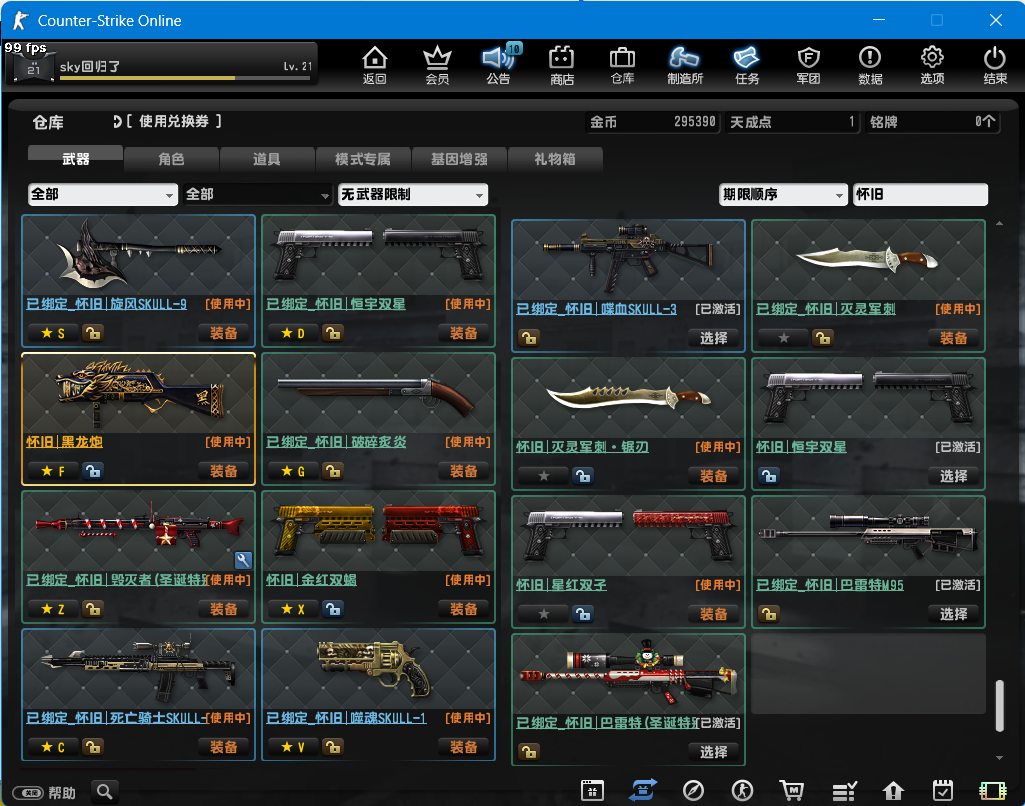Switch to the 角色 tab

click(171, 159)
